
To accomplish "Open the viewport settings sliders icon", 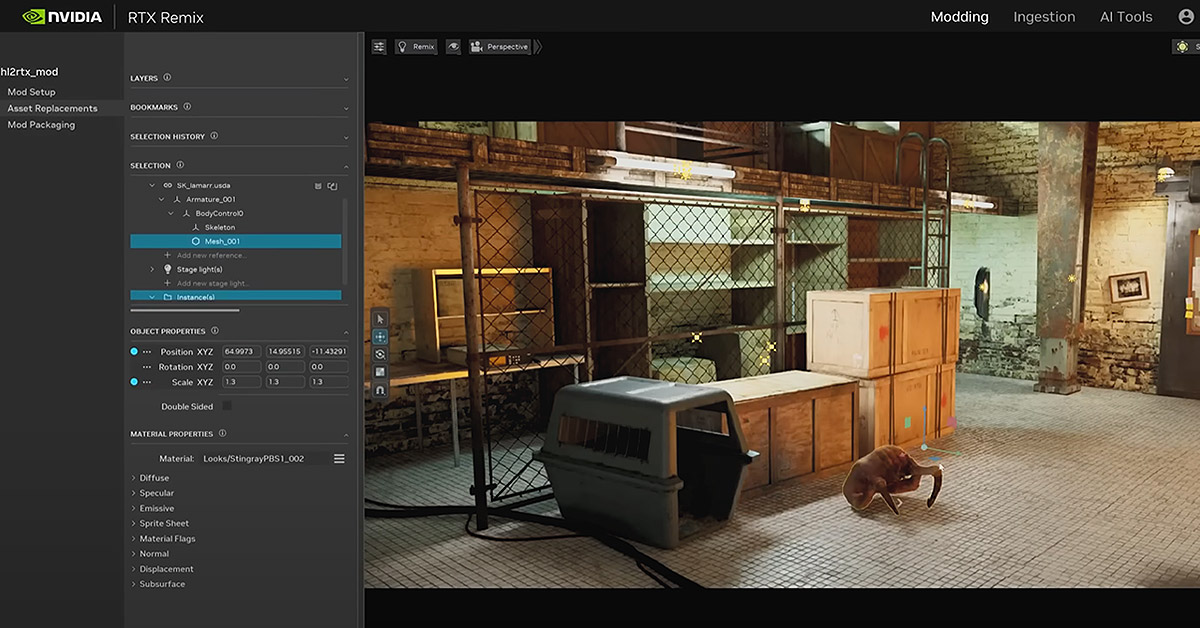I will pyautogui.click(x=379, y=47).
